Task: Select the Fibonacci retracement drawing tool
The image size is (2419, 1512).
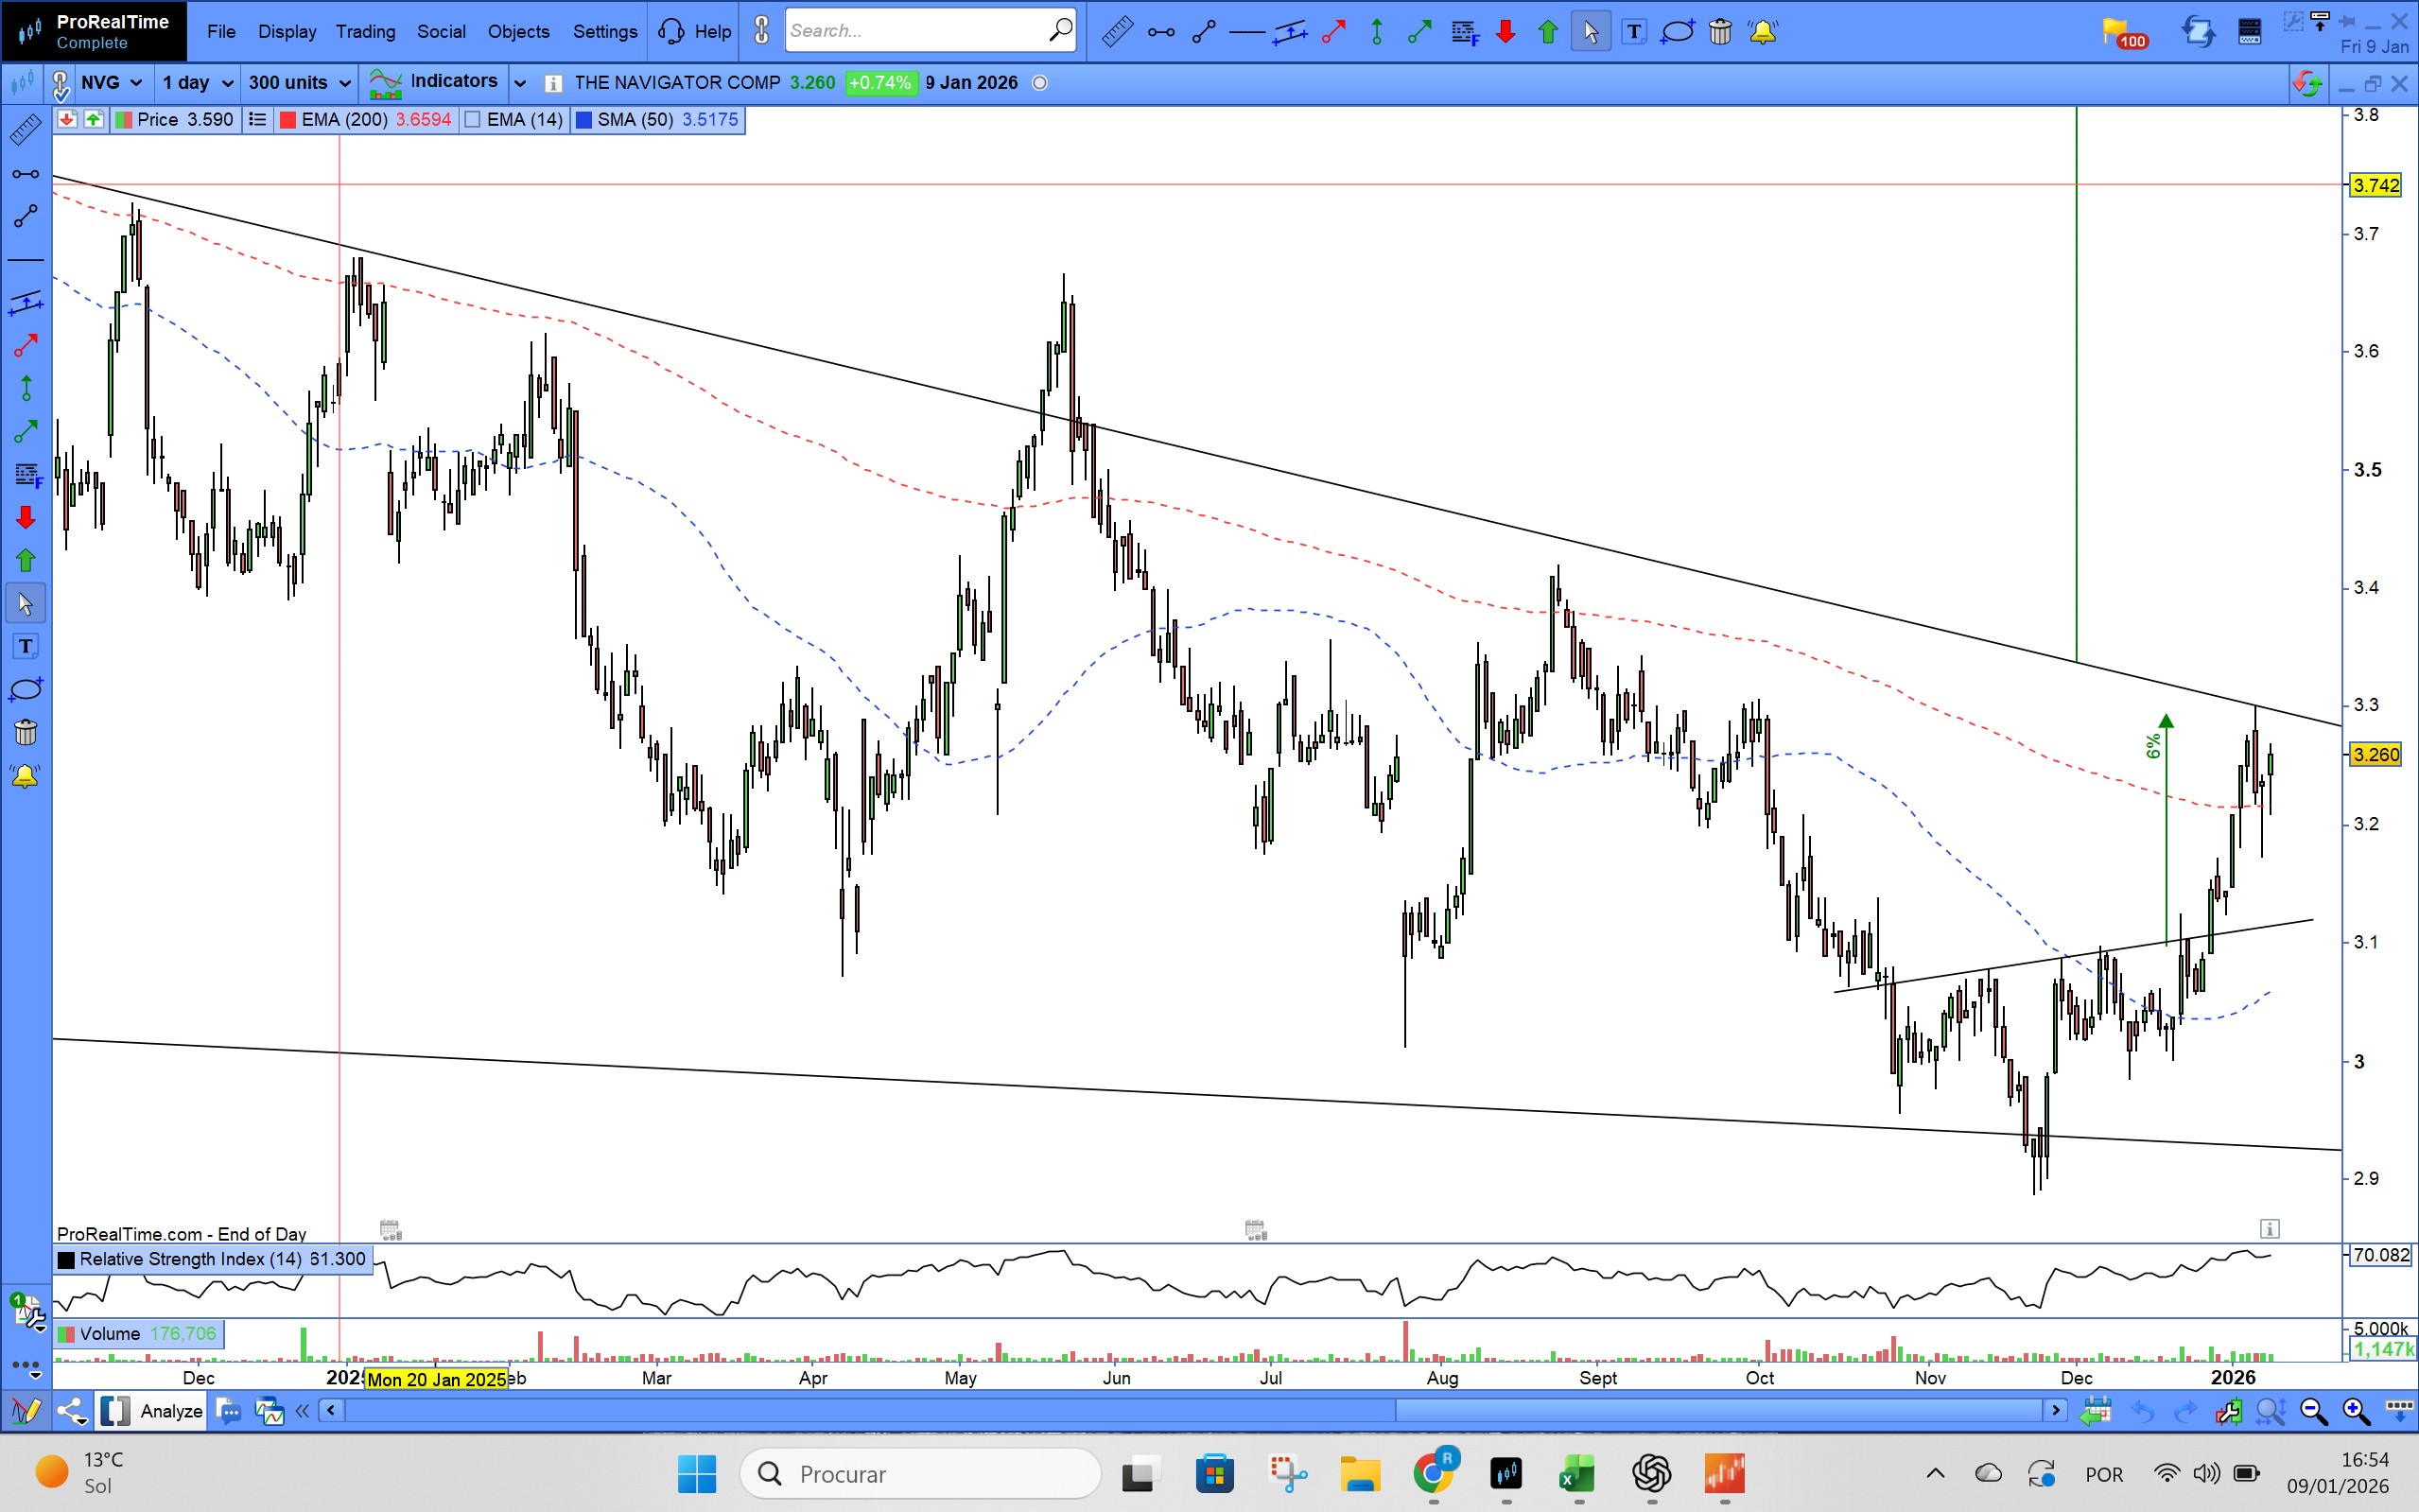Action: pos(1465,32)
